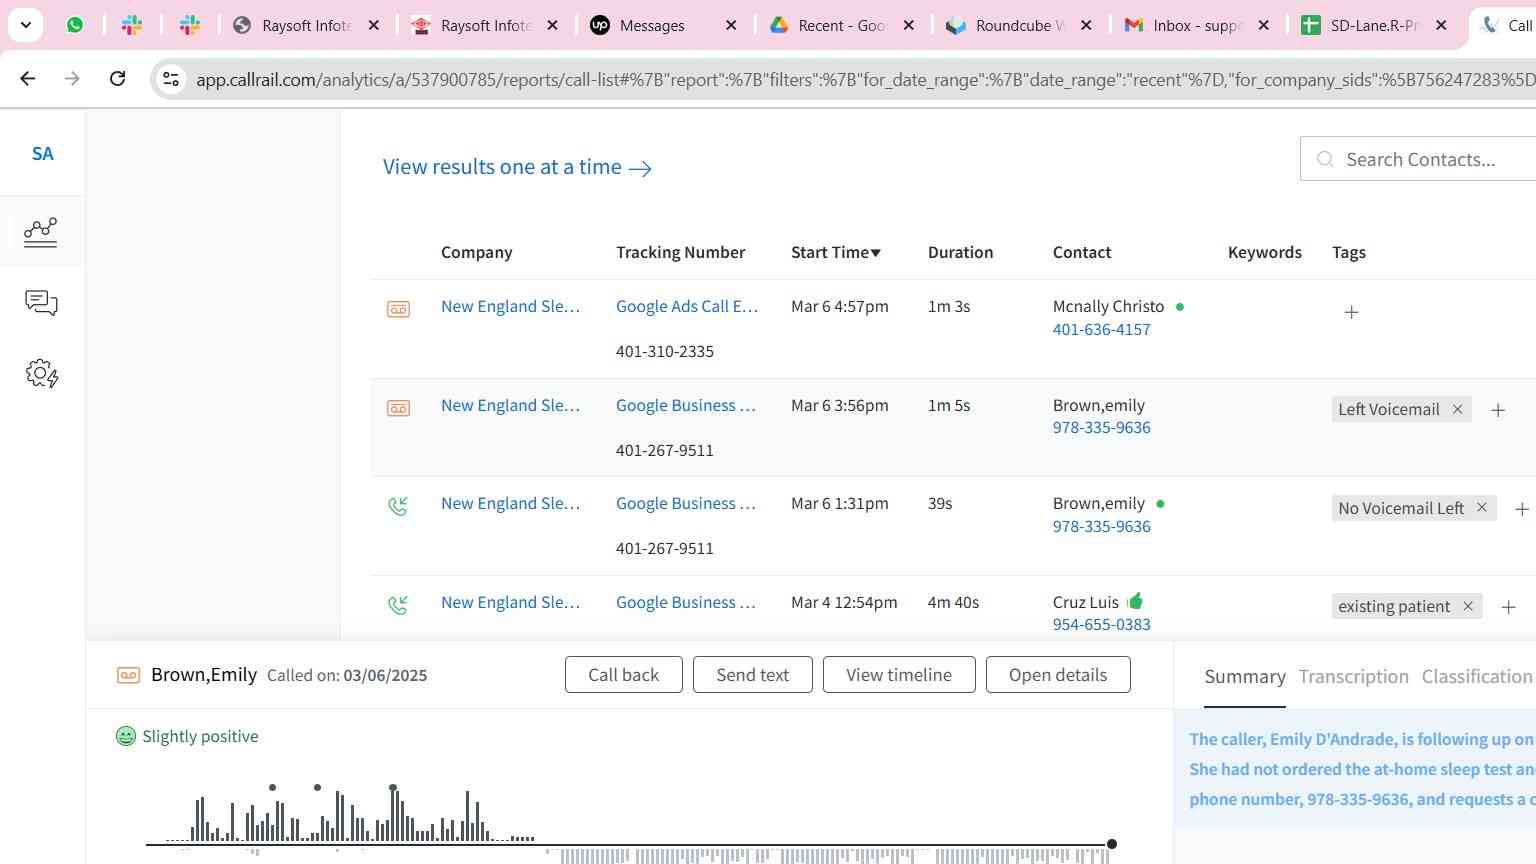Play voicemail icon for Mcnally Christo call
This screenshot has width=1536, height=864.
point(398,310)
